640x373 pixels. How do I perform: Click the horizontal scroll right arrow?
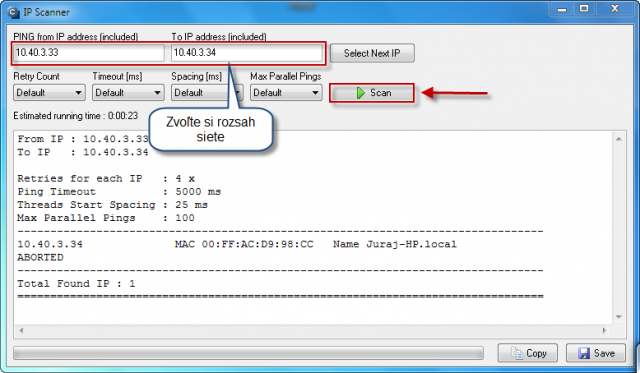tap(604, 331)
